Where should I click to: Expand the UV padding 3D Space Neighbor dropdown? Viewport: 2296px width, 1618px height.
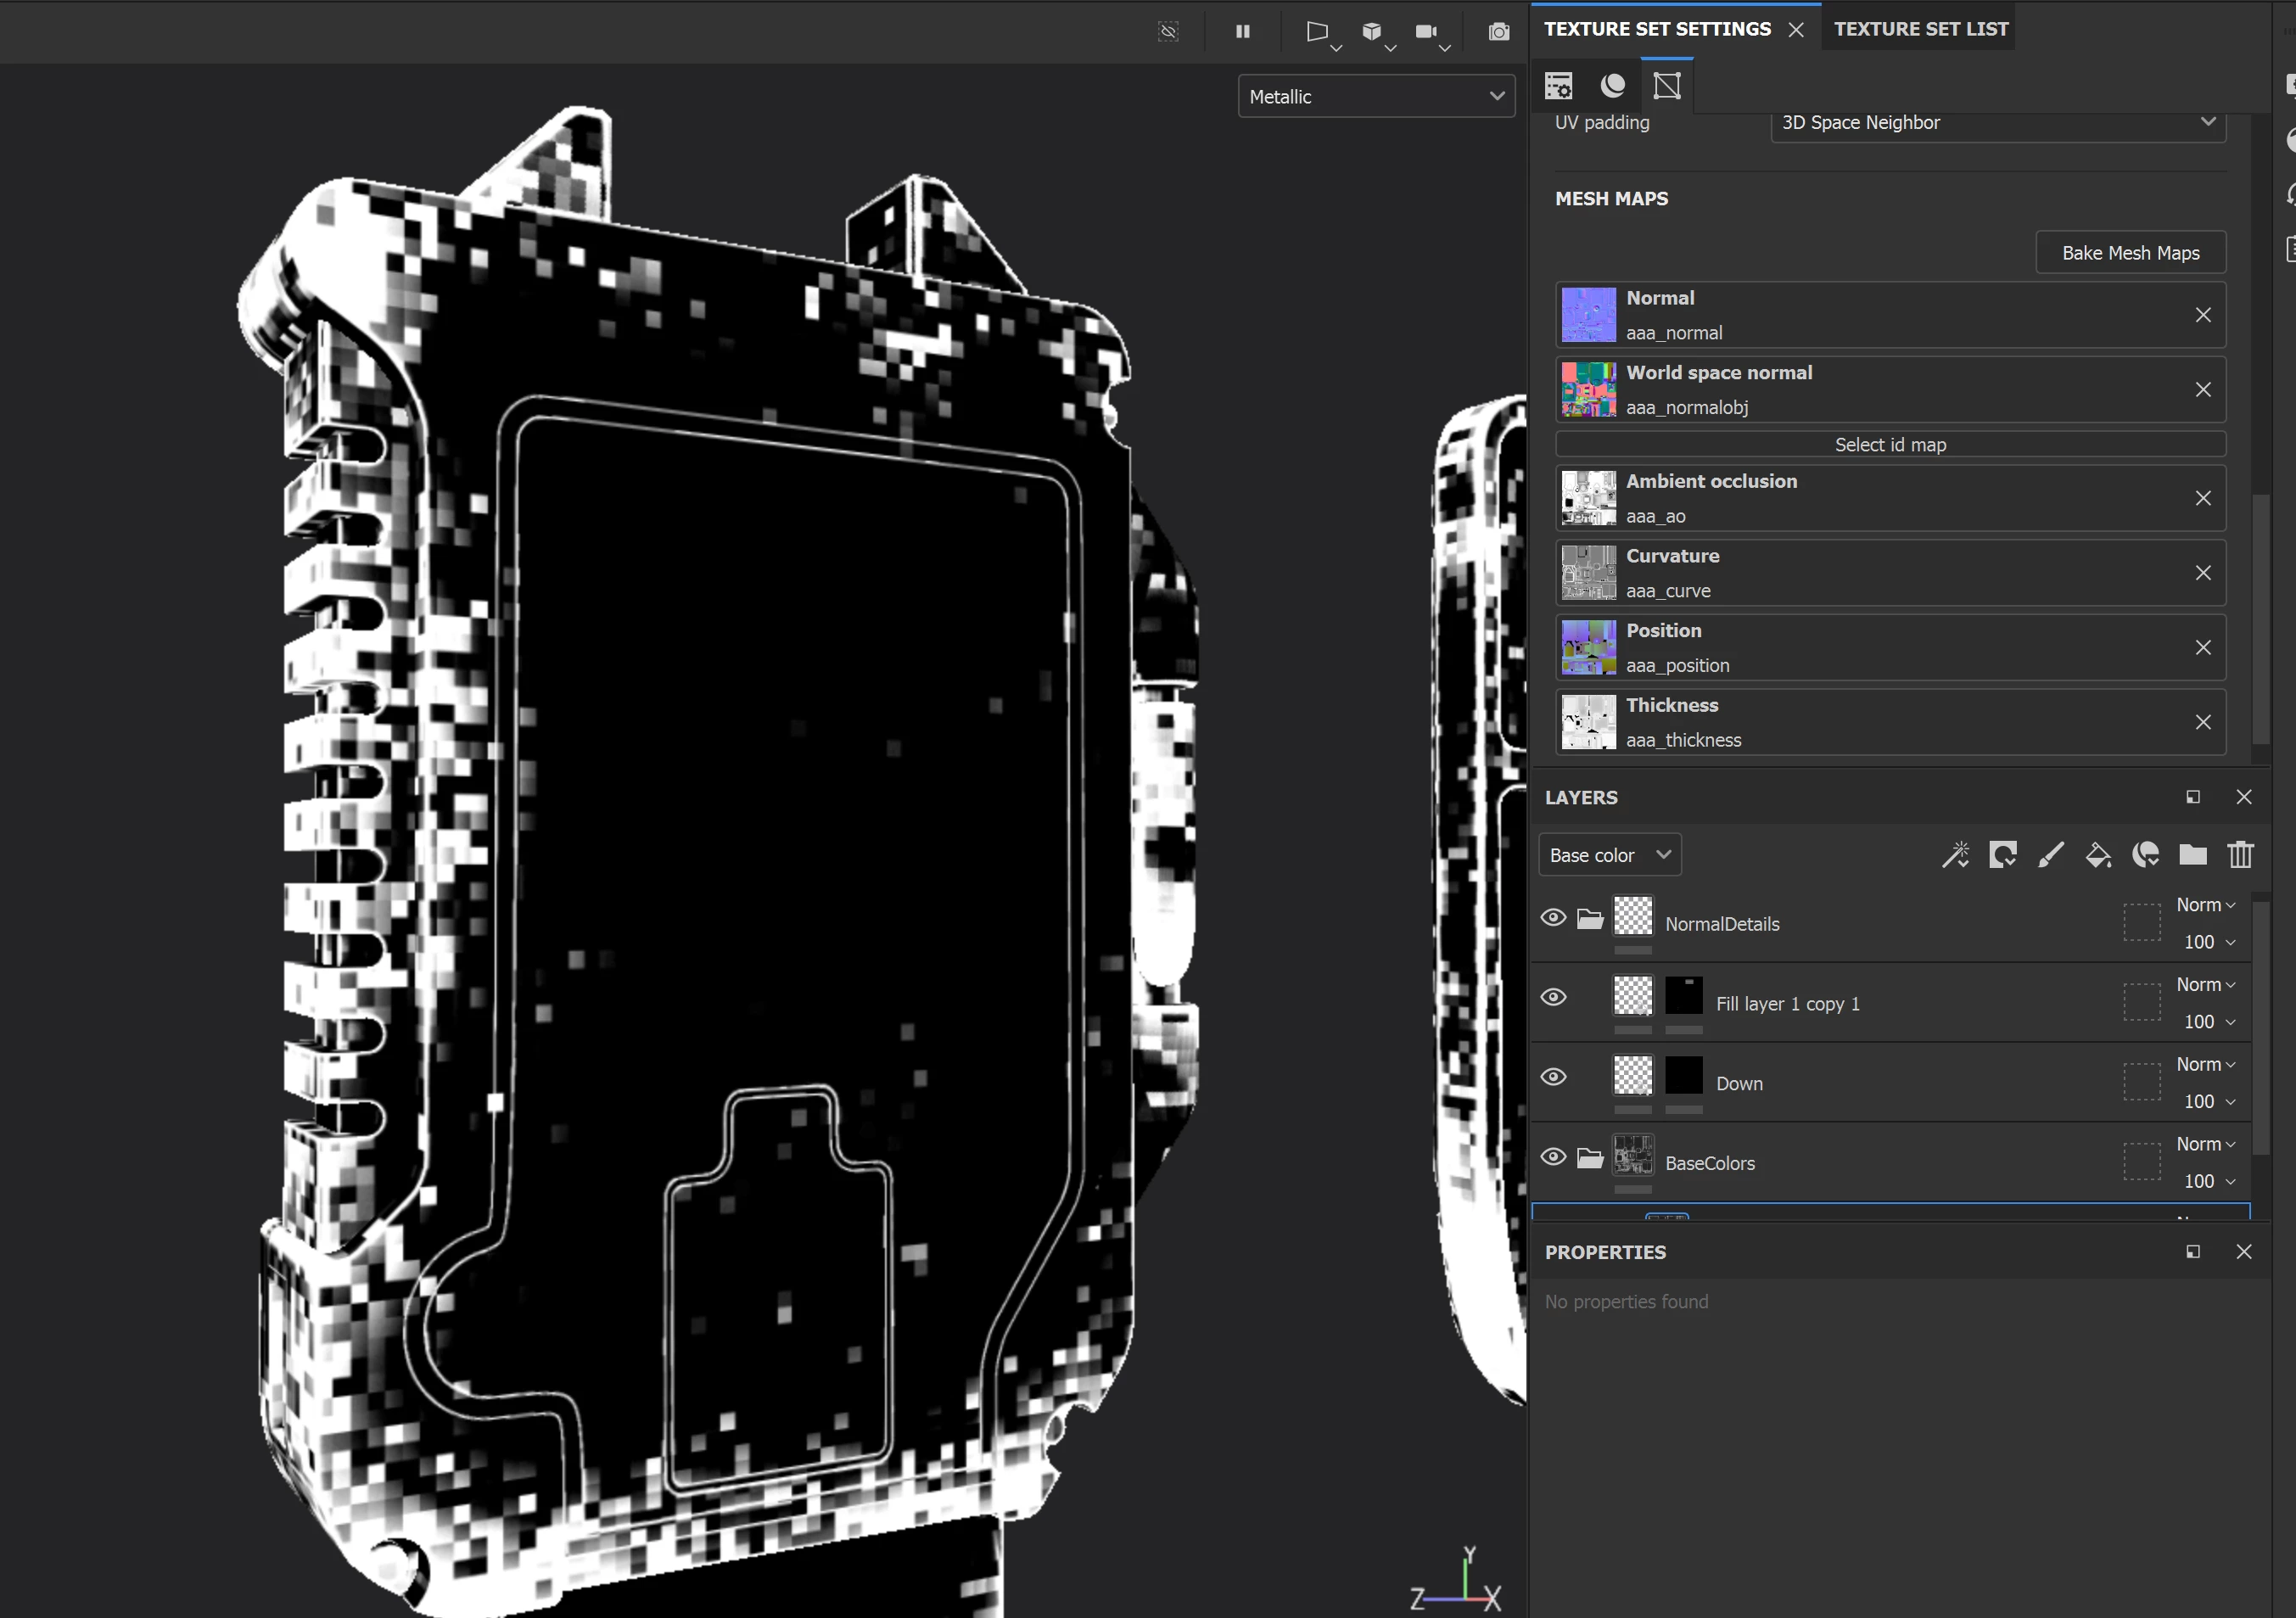[1997, 123]
